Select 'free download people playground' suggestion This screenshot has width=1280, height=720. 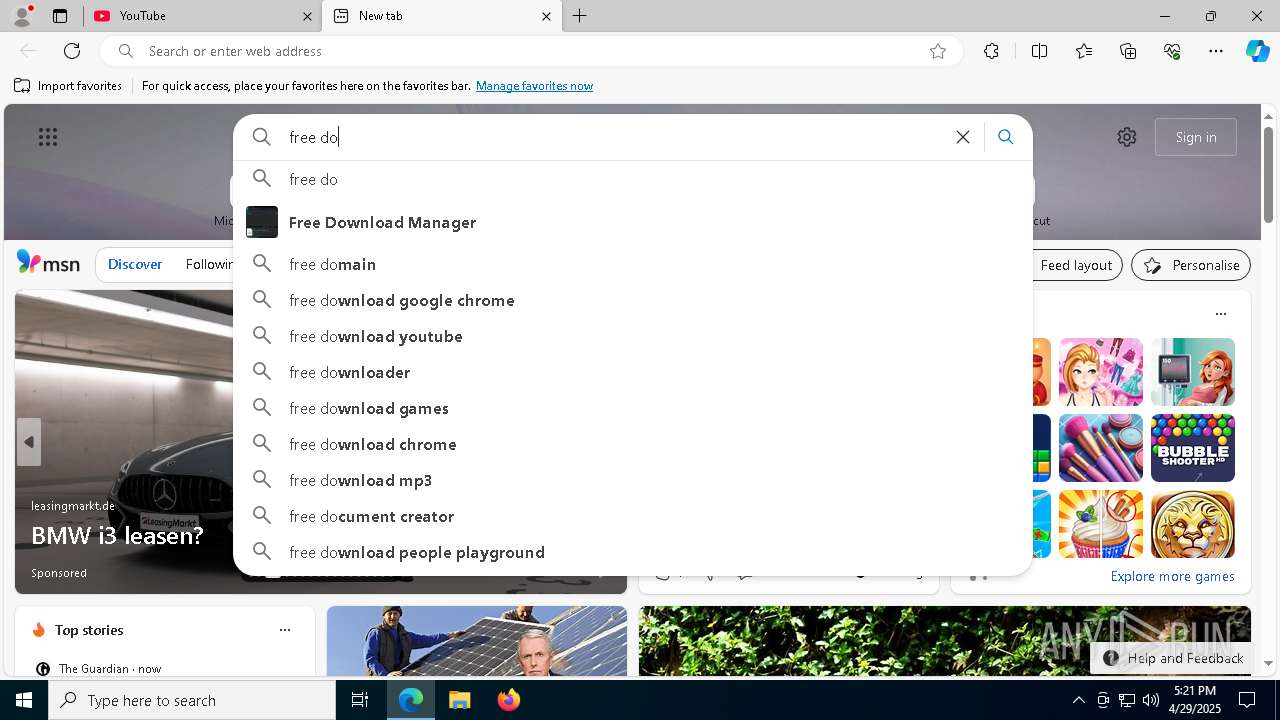tap(632, 552)
